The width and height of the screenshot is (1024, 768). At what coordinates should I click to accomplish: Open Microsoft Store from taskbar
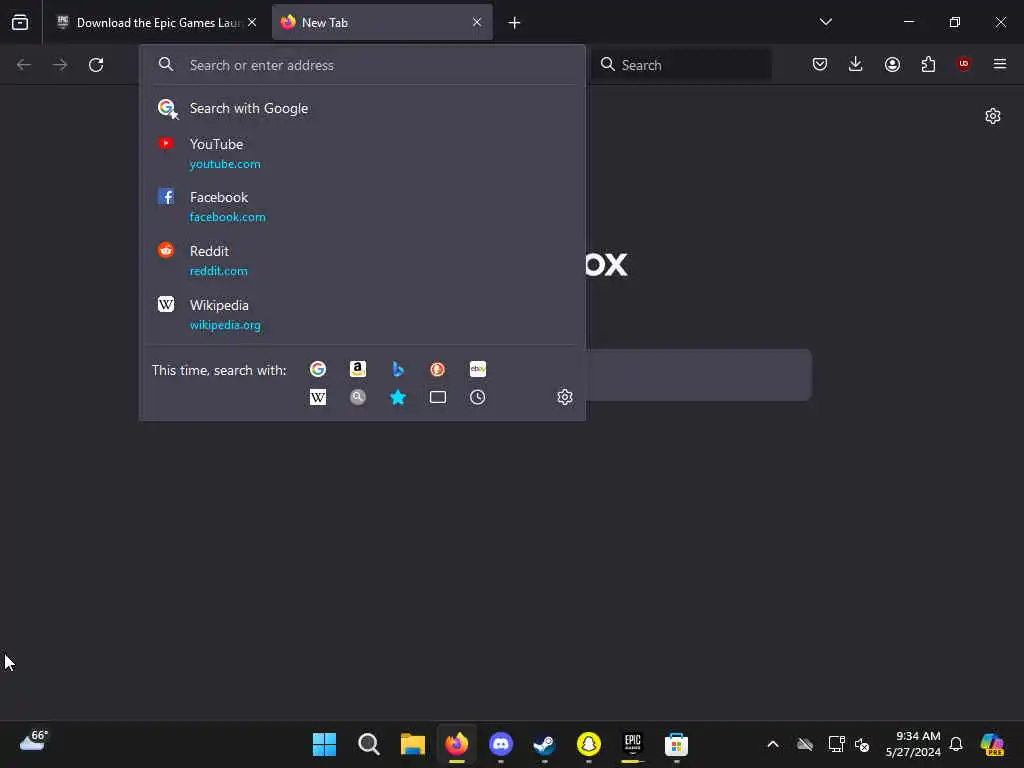coord(677,744)
